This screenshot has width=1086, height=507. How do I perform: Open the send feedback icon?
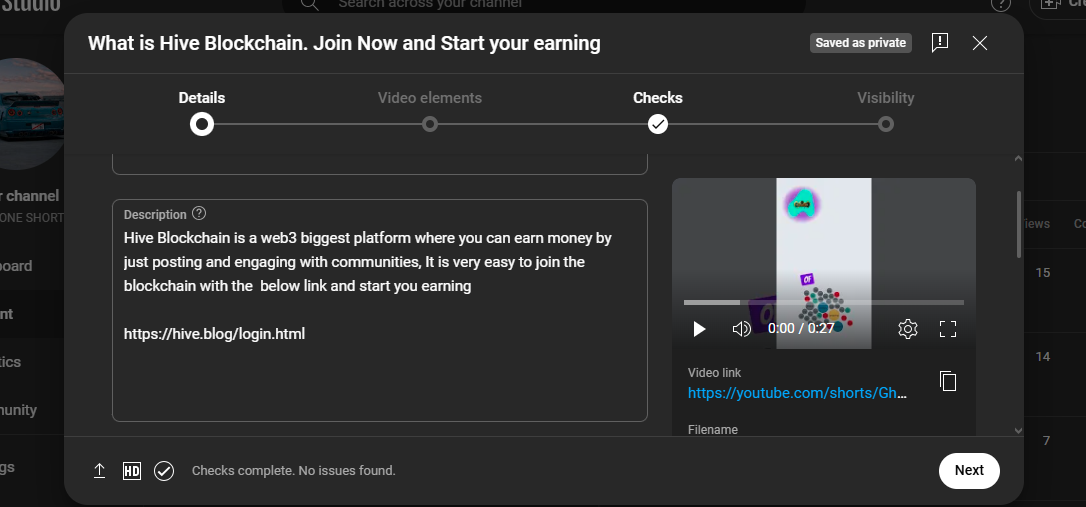pyautogui.click(x=940, y=43)
